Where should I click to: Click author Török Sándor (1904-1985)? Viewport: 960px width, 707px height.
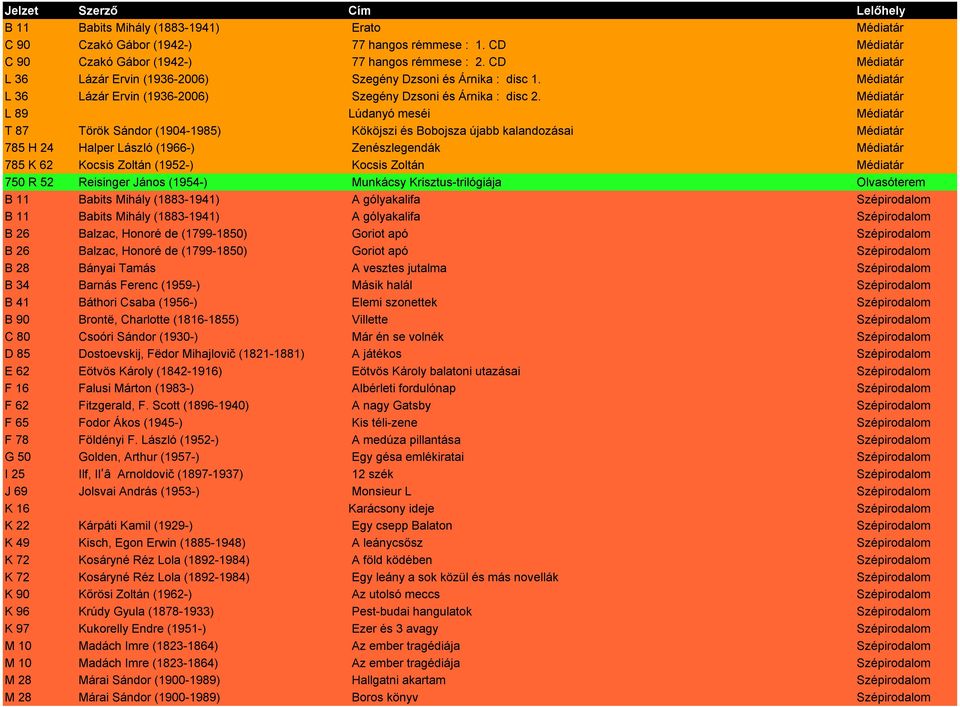coord(149,130)
